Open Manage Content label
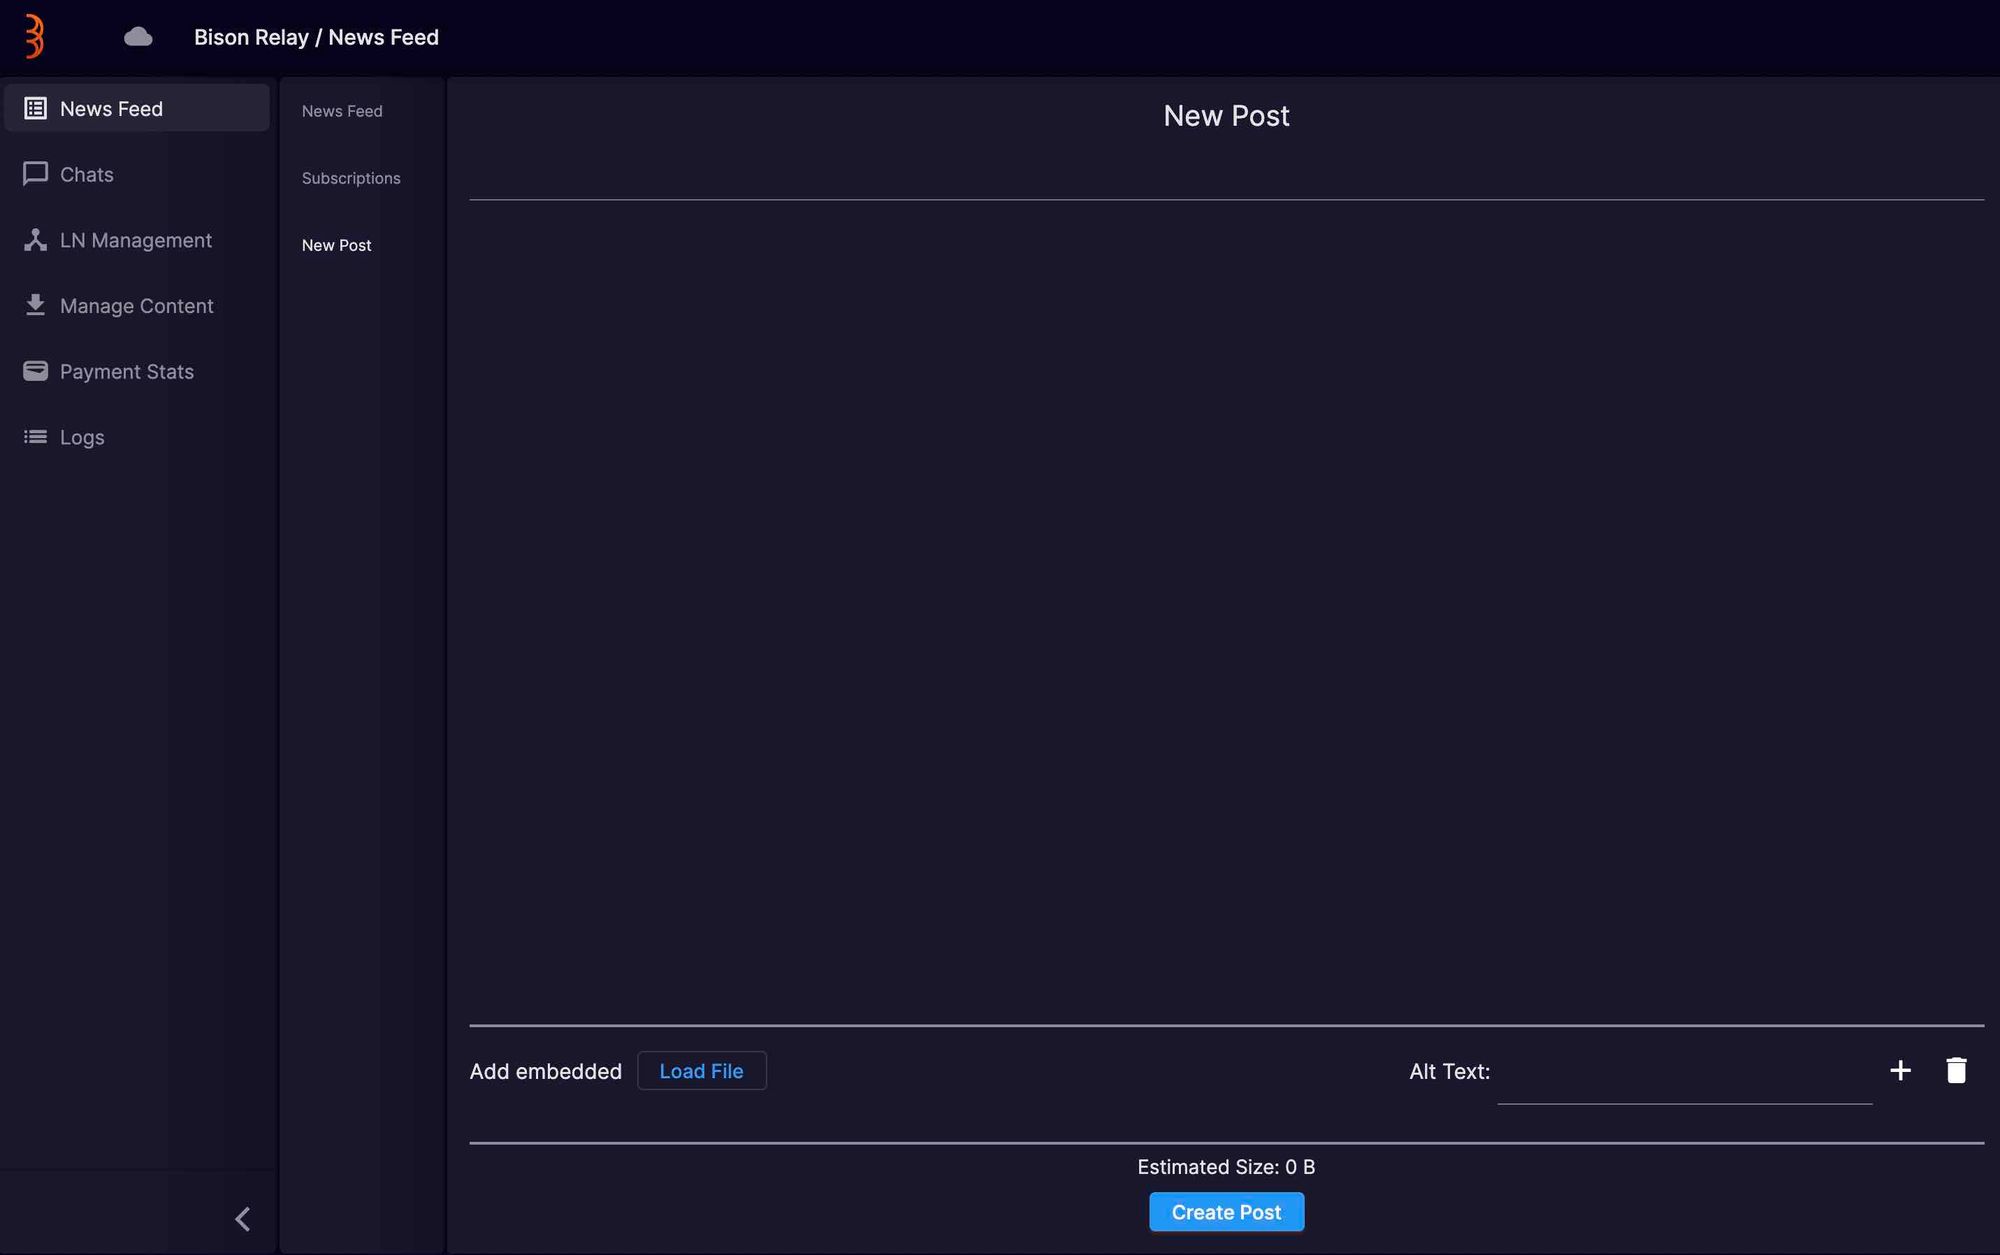The height and width of the screenshot is (1255, 2000). tap(137, 305)
